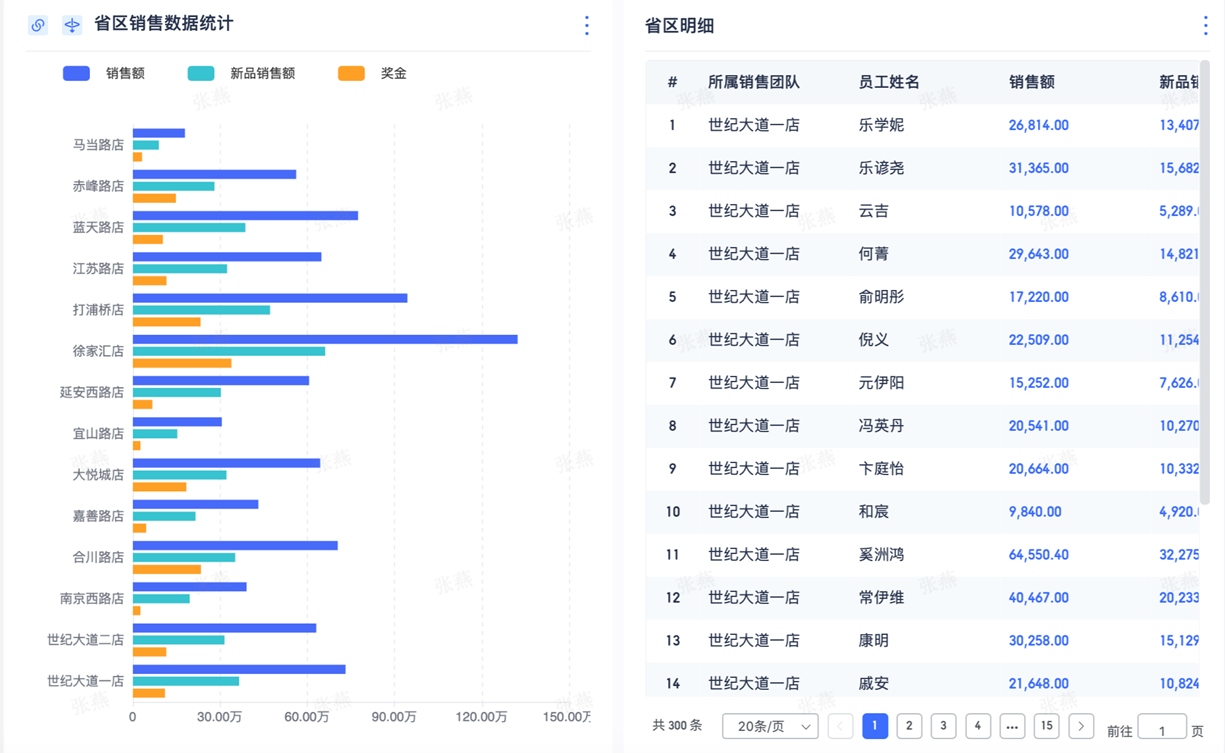Click the page number input next to 前往
The height and width of the screenshot is (753, 1225).
tap(1162, 730)
